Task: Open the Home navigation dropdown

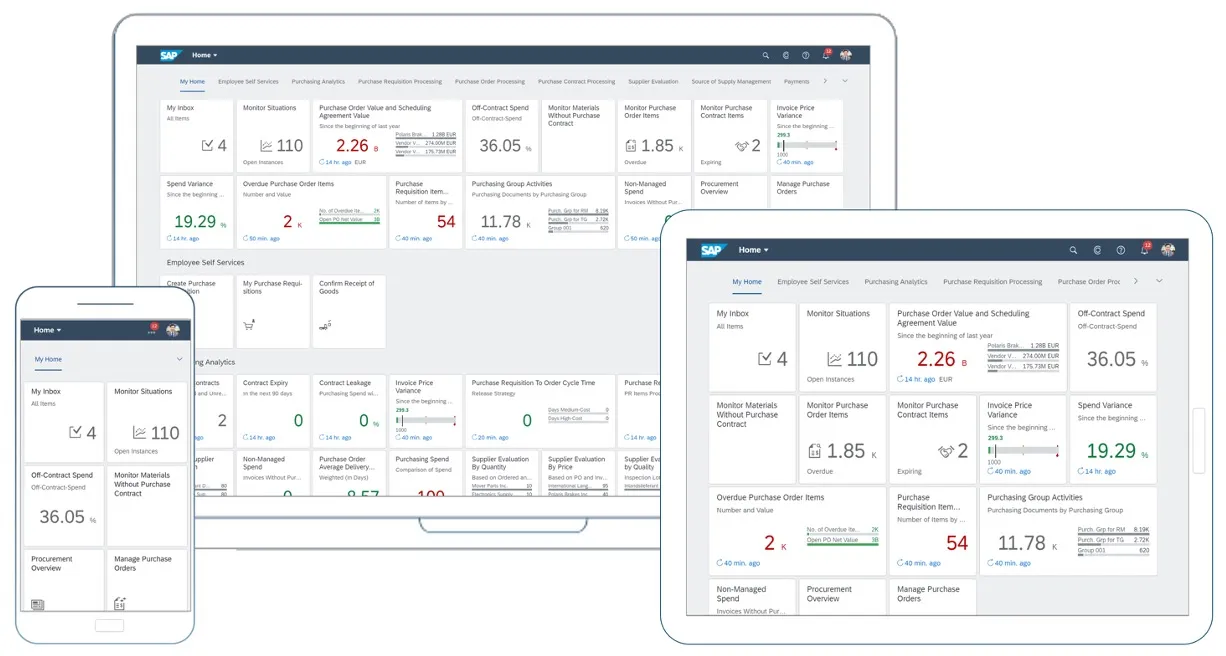Action: coord(206,55)
